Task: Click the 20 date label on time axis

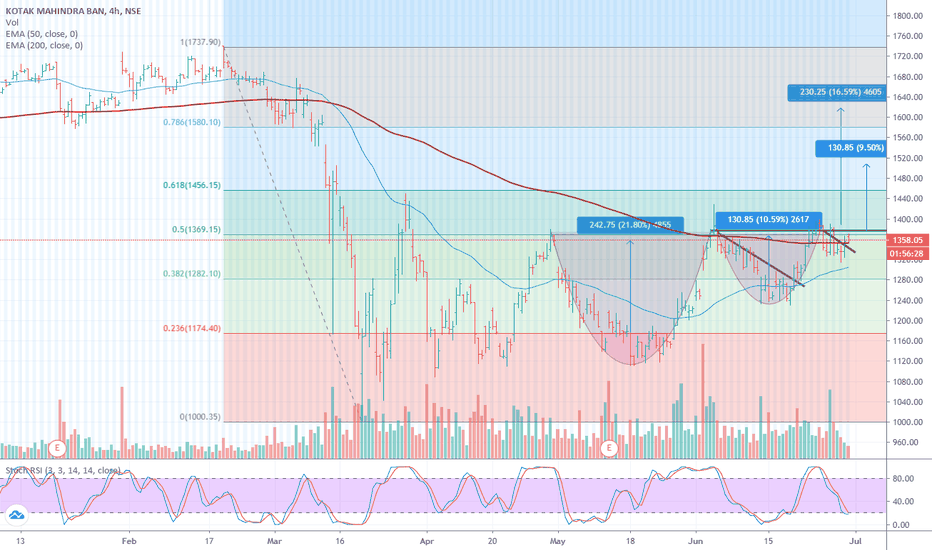Action: point(493,541)
